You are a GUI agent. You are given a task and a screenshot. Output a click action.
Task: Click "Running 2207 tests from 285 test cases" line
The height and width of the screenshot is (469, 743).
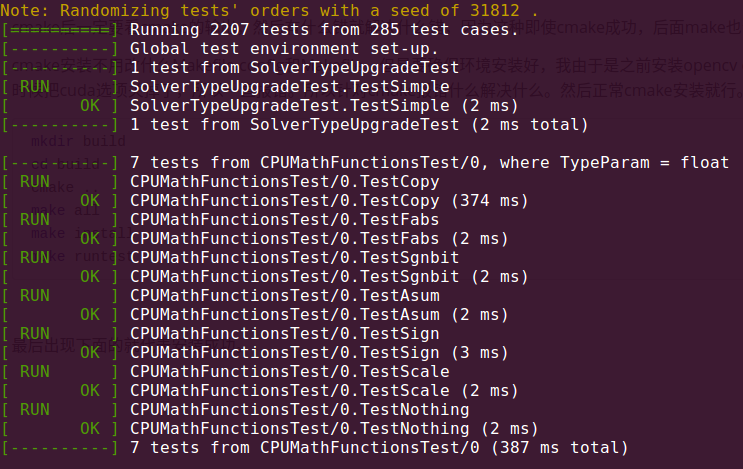[324, 29]
